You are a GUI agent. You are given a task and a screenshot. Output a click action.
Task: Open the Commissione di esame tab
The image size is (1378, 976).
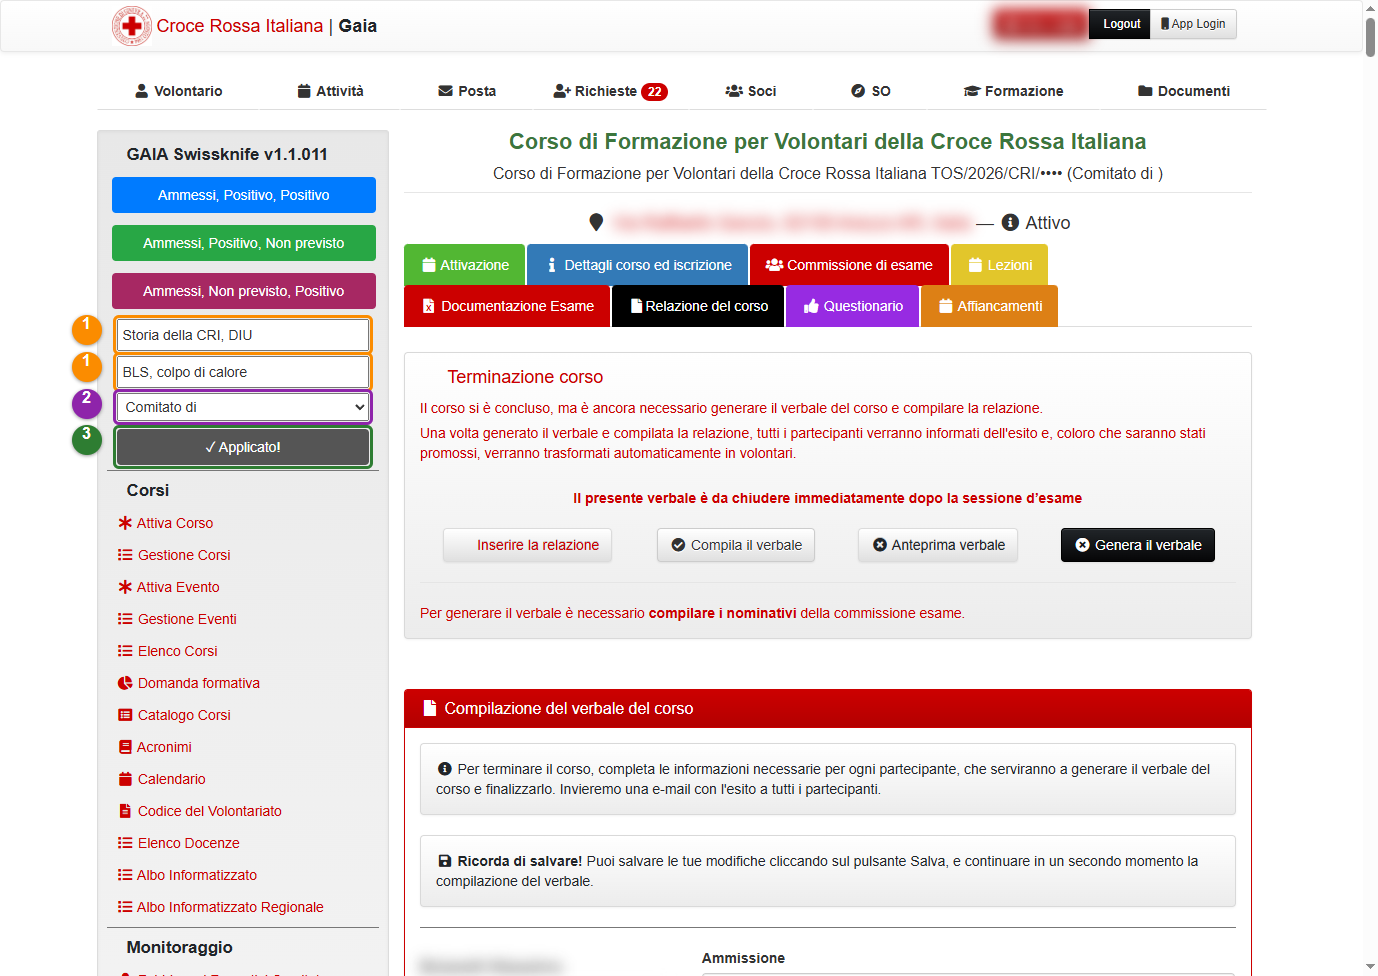pos(849,265)
